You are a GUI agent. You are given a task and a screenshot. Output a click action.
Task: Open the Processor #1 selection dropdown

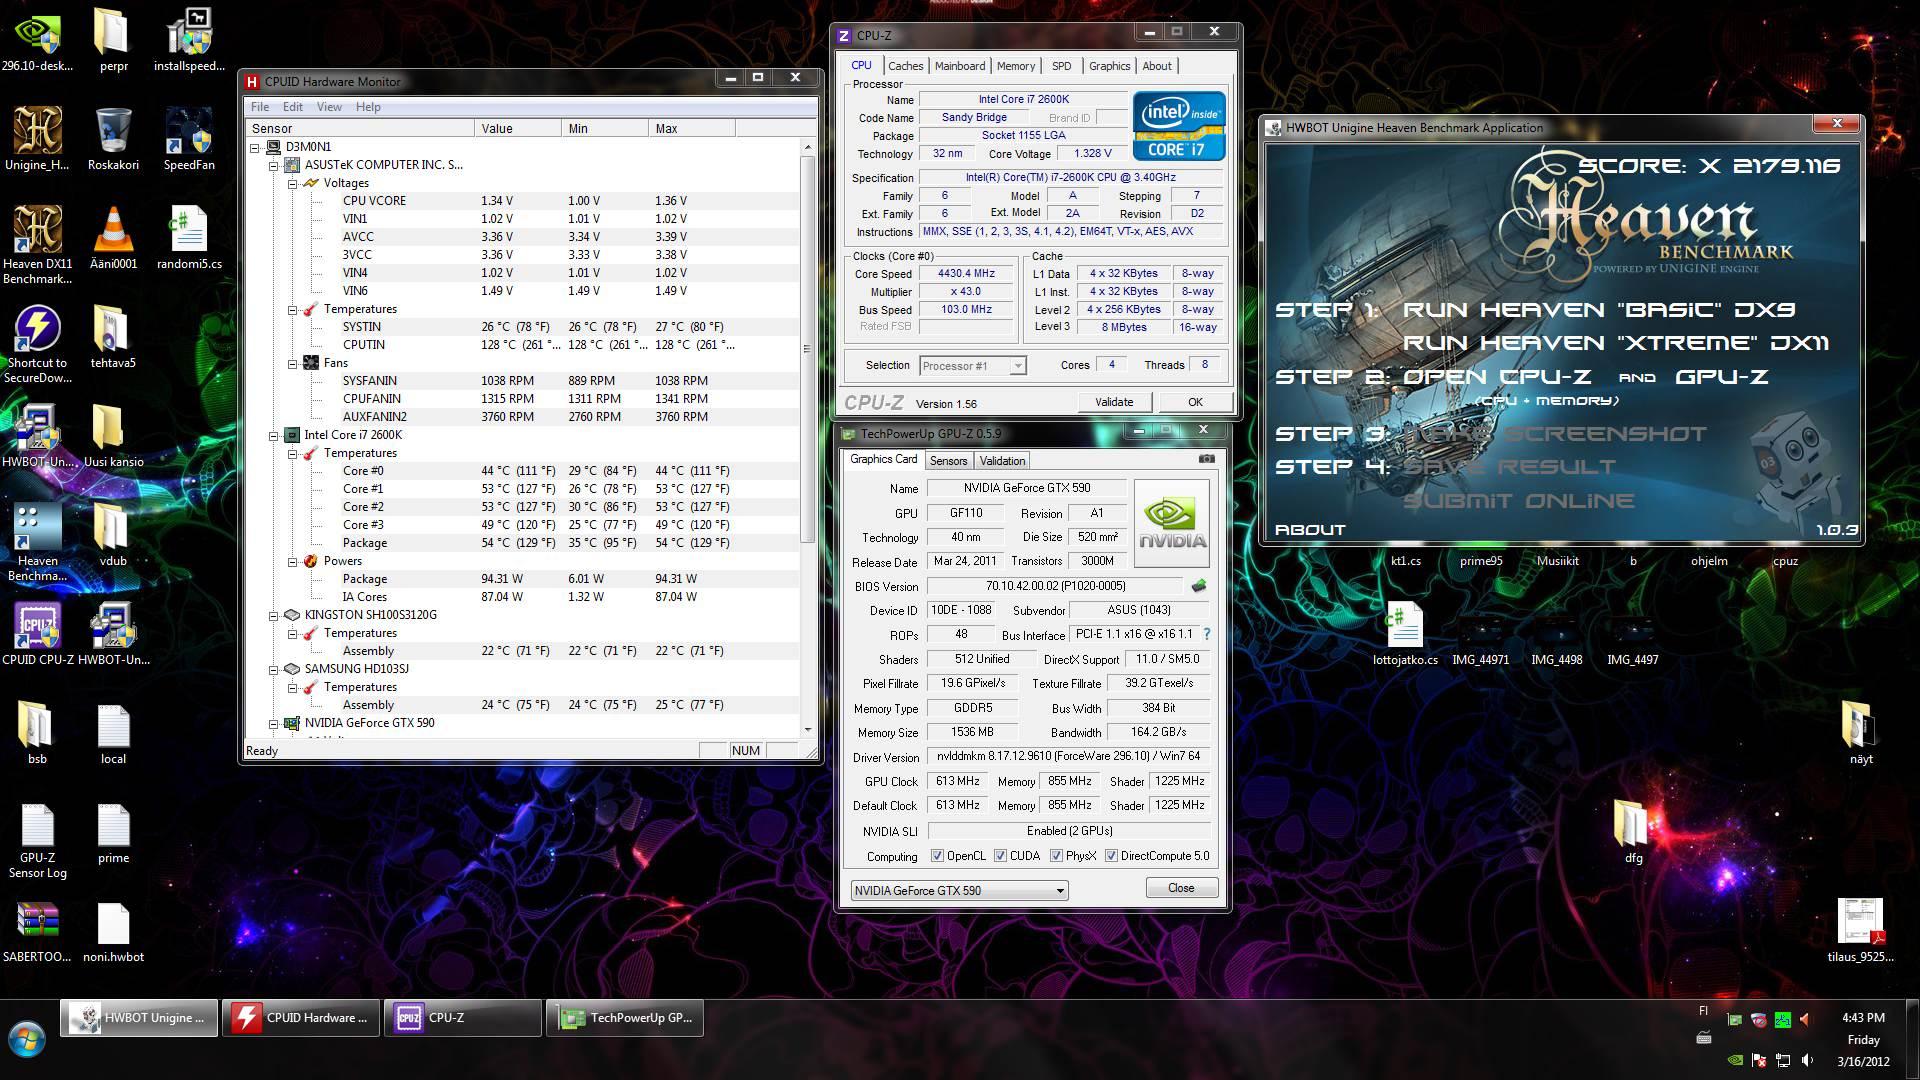[972, 366]
